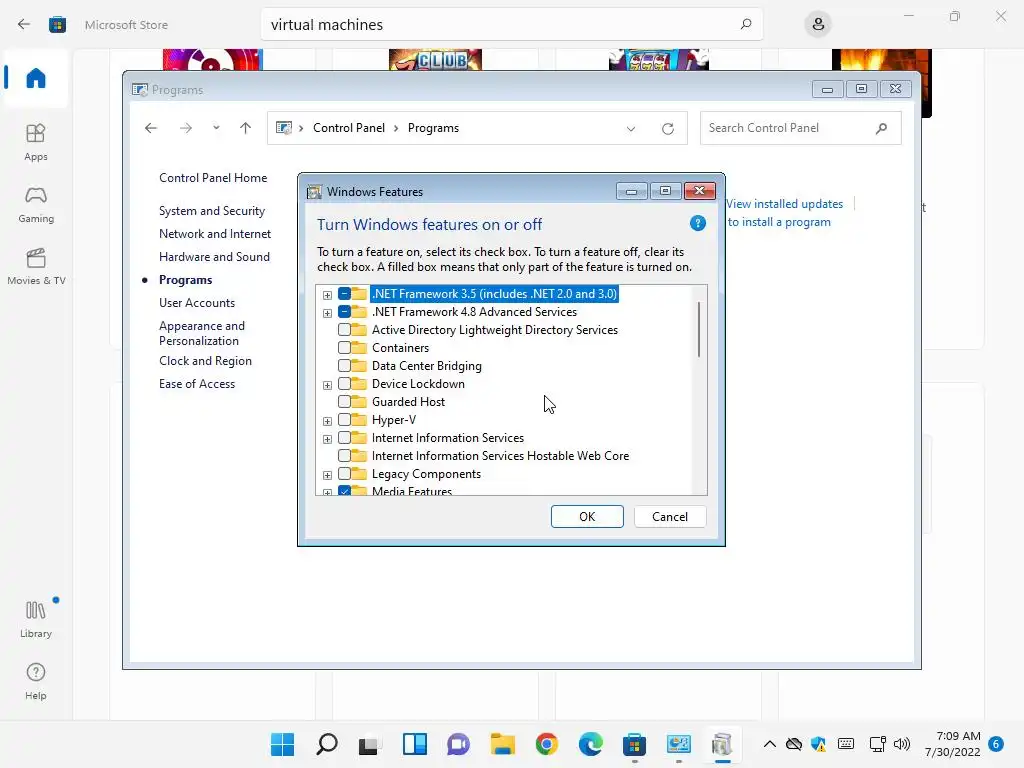Enable Active Directory Lightweight Directory Services checkbox
Image resolution: width=1024 pixels, height=768 pixels.
point(344,330)
